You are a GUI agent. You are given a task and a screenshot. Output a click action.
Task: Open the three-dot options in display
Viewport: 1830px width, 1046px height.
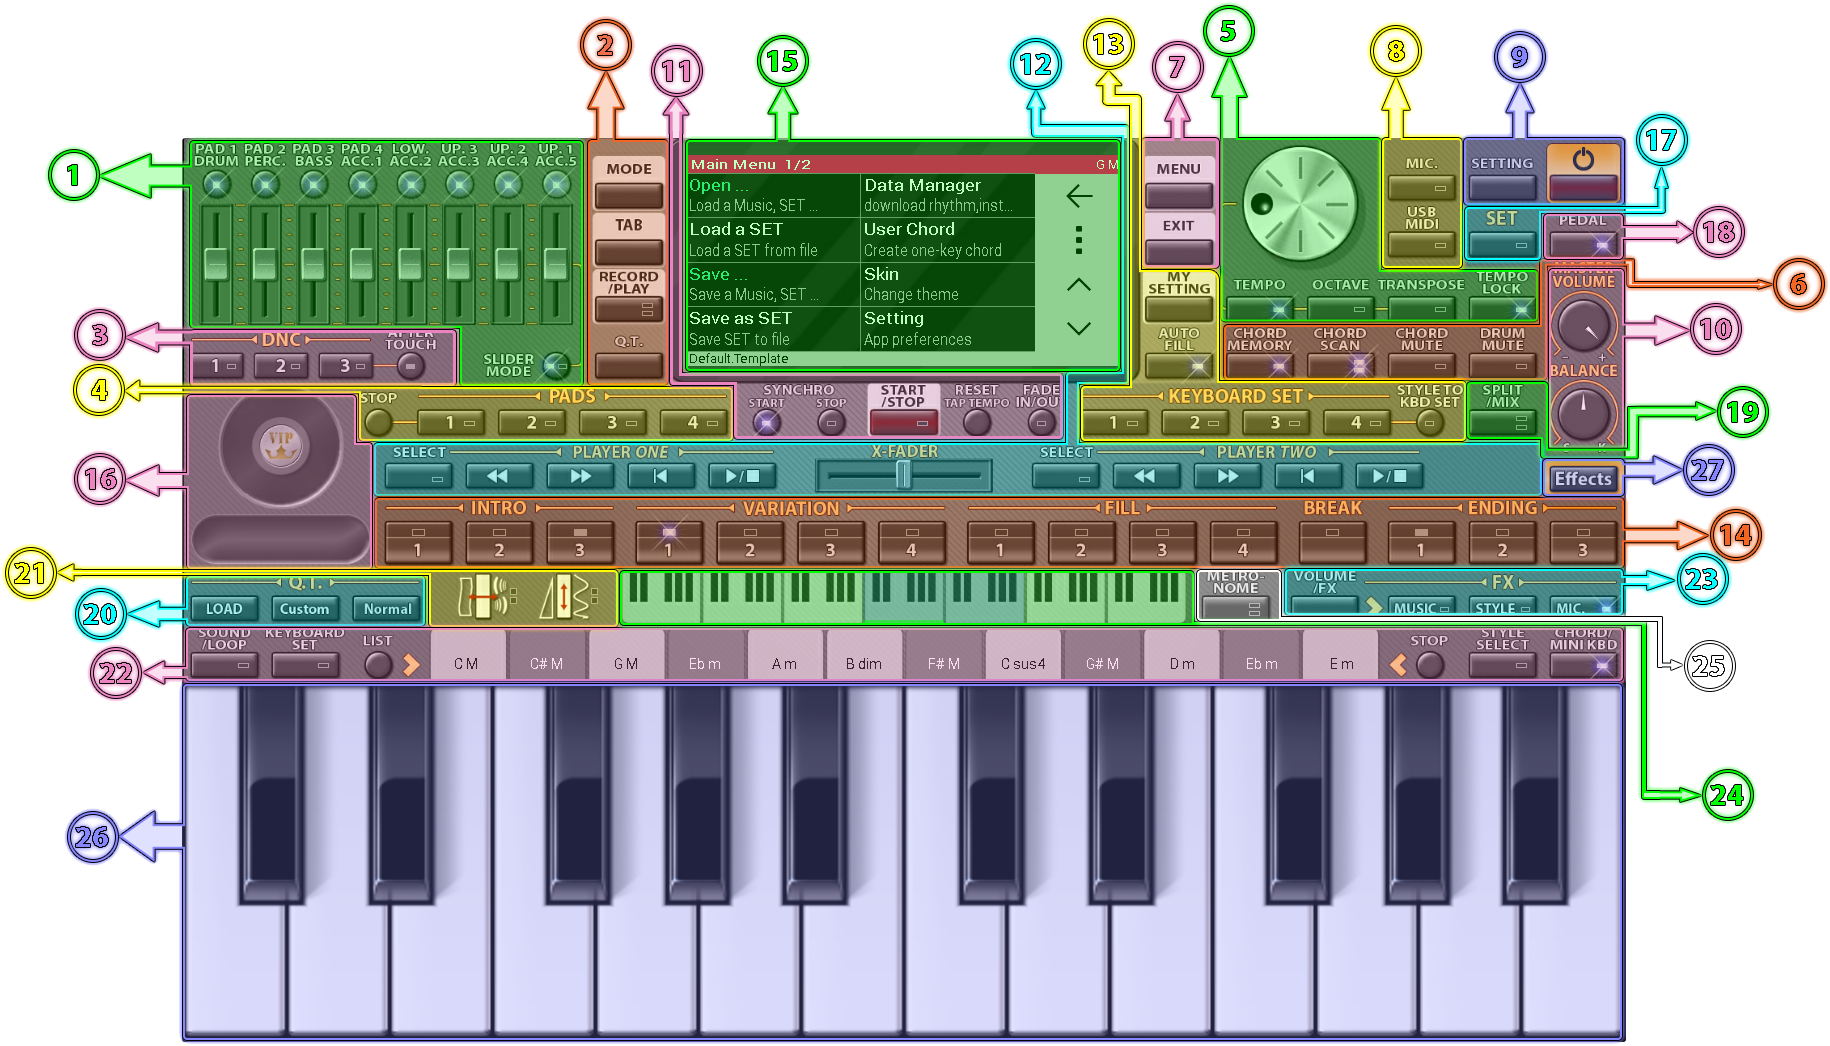point(1078,240)
